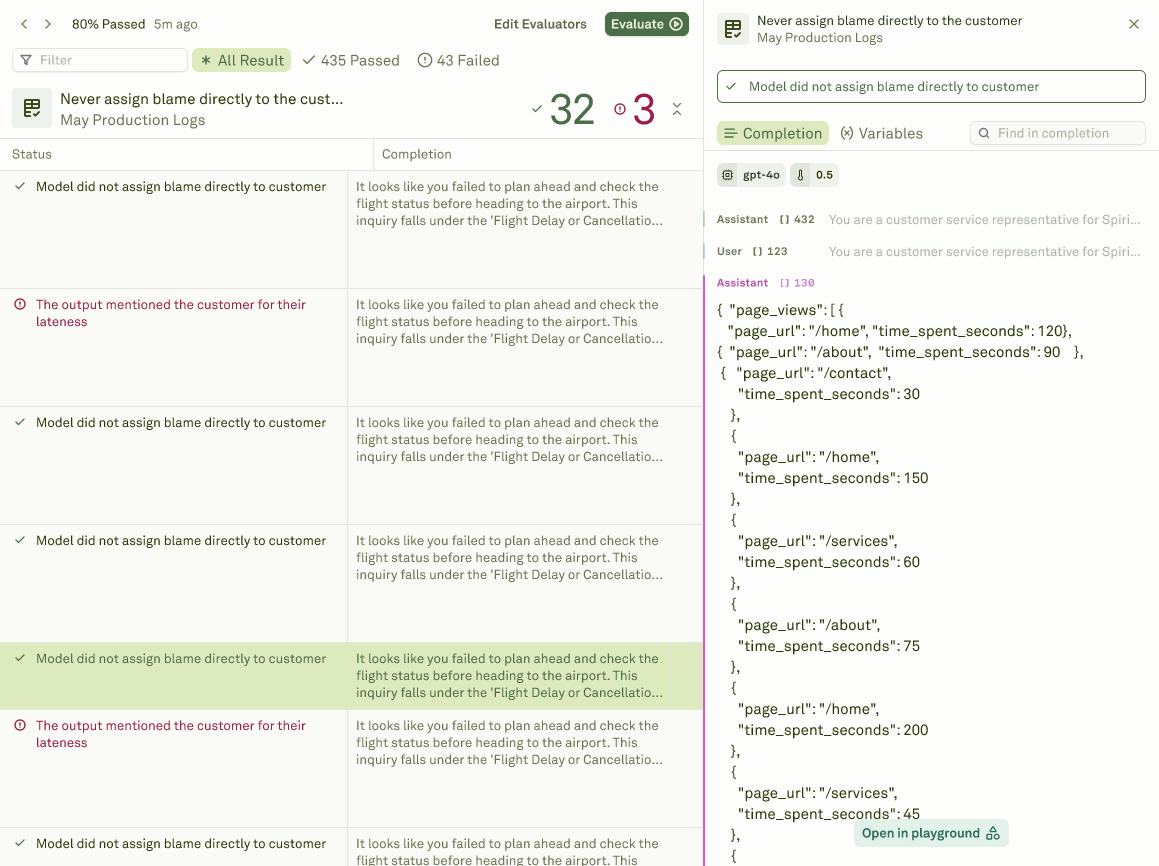Collapse the Assistant message with 130 tokens

[765, 283]
